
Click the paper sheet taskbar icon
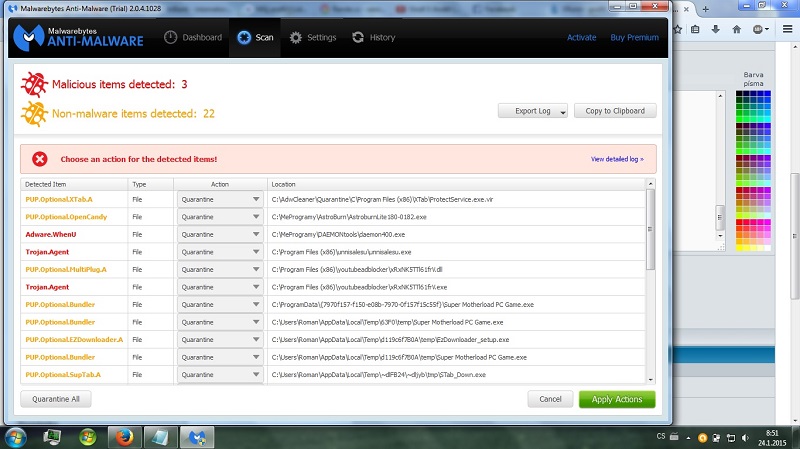point(160,438)
